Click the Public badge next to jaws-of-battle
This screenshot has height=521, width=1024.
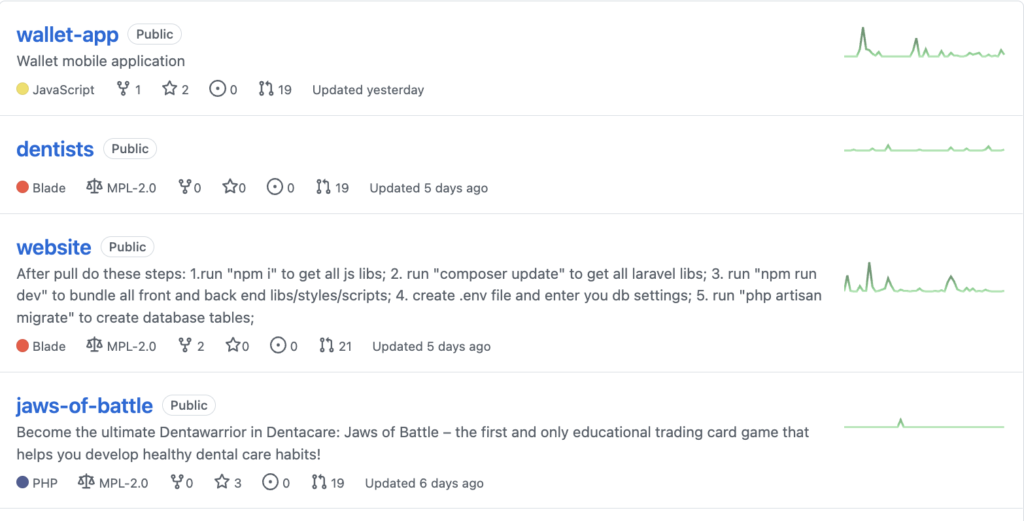189,405
